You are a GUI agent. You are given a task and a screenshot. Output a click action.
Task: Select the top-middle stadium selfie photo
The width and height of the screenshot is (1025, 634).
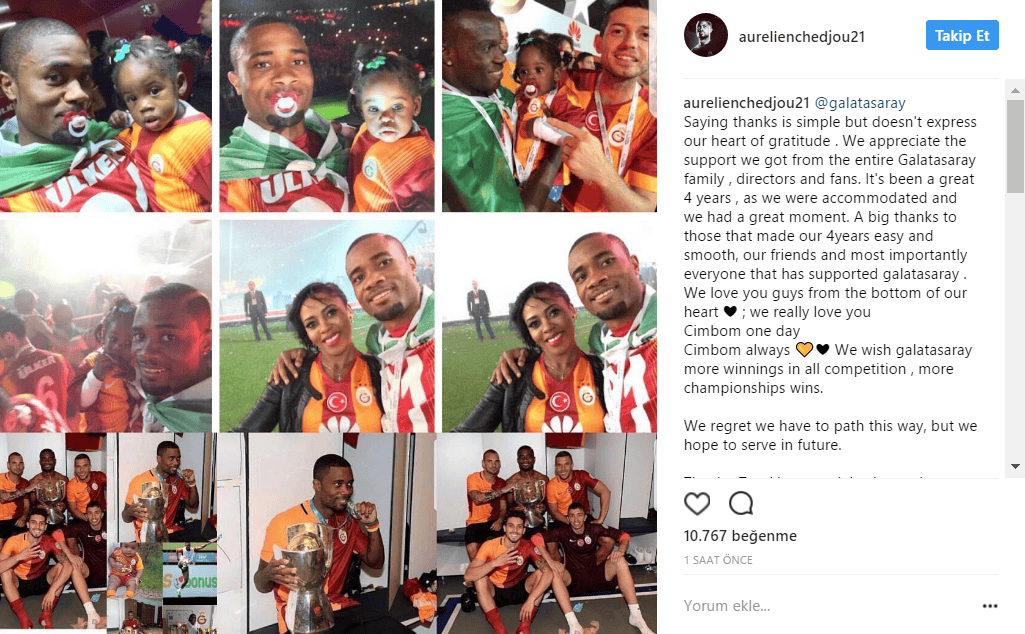point(327,106)
